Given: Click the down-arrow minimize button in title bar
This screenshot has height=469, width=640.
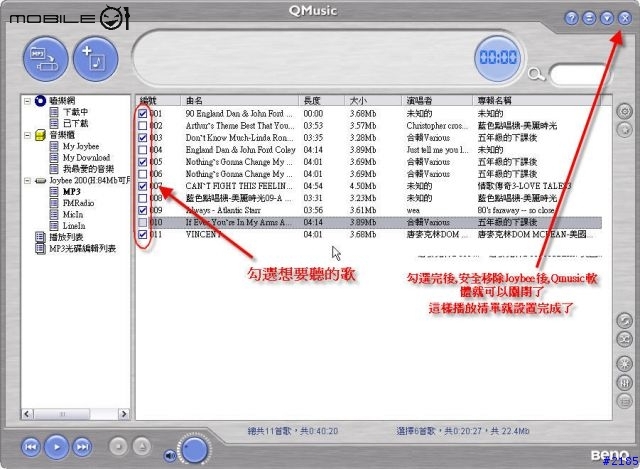Looking at the screenshot, I should point(607,18).
